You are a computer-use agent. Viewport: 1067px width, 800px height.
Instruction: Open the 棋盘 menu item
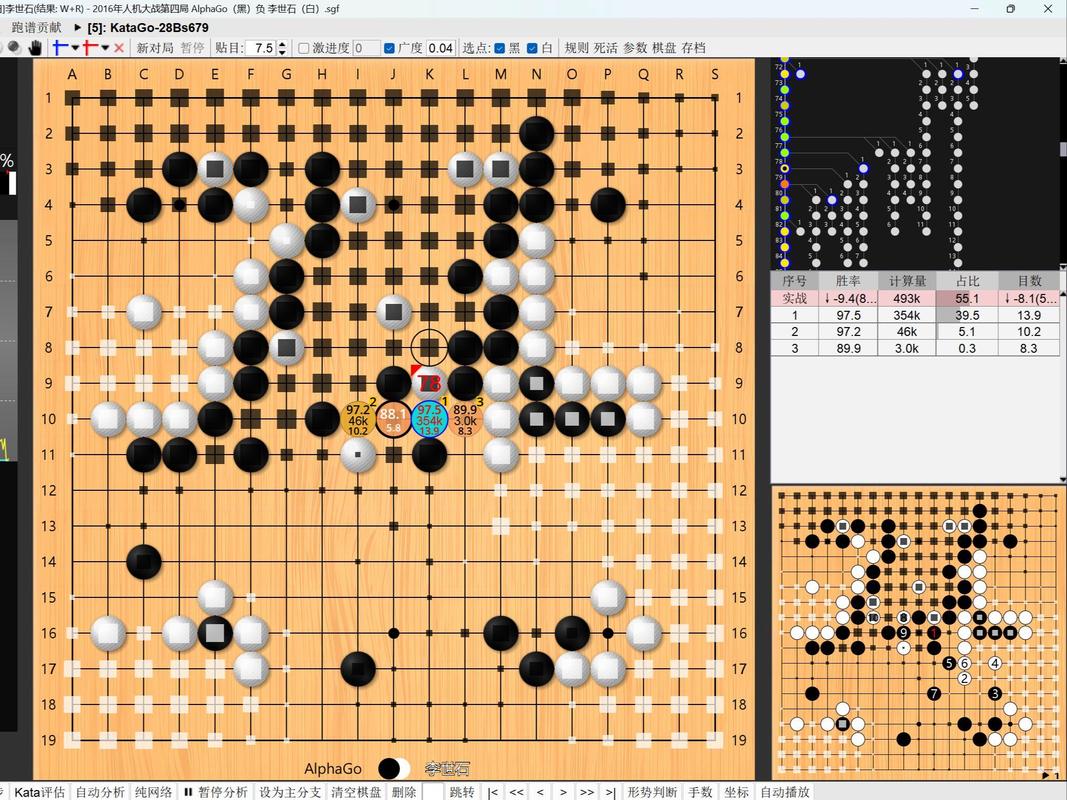[664, 48]
